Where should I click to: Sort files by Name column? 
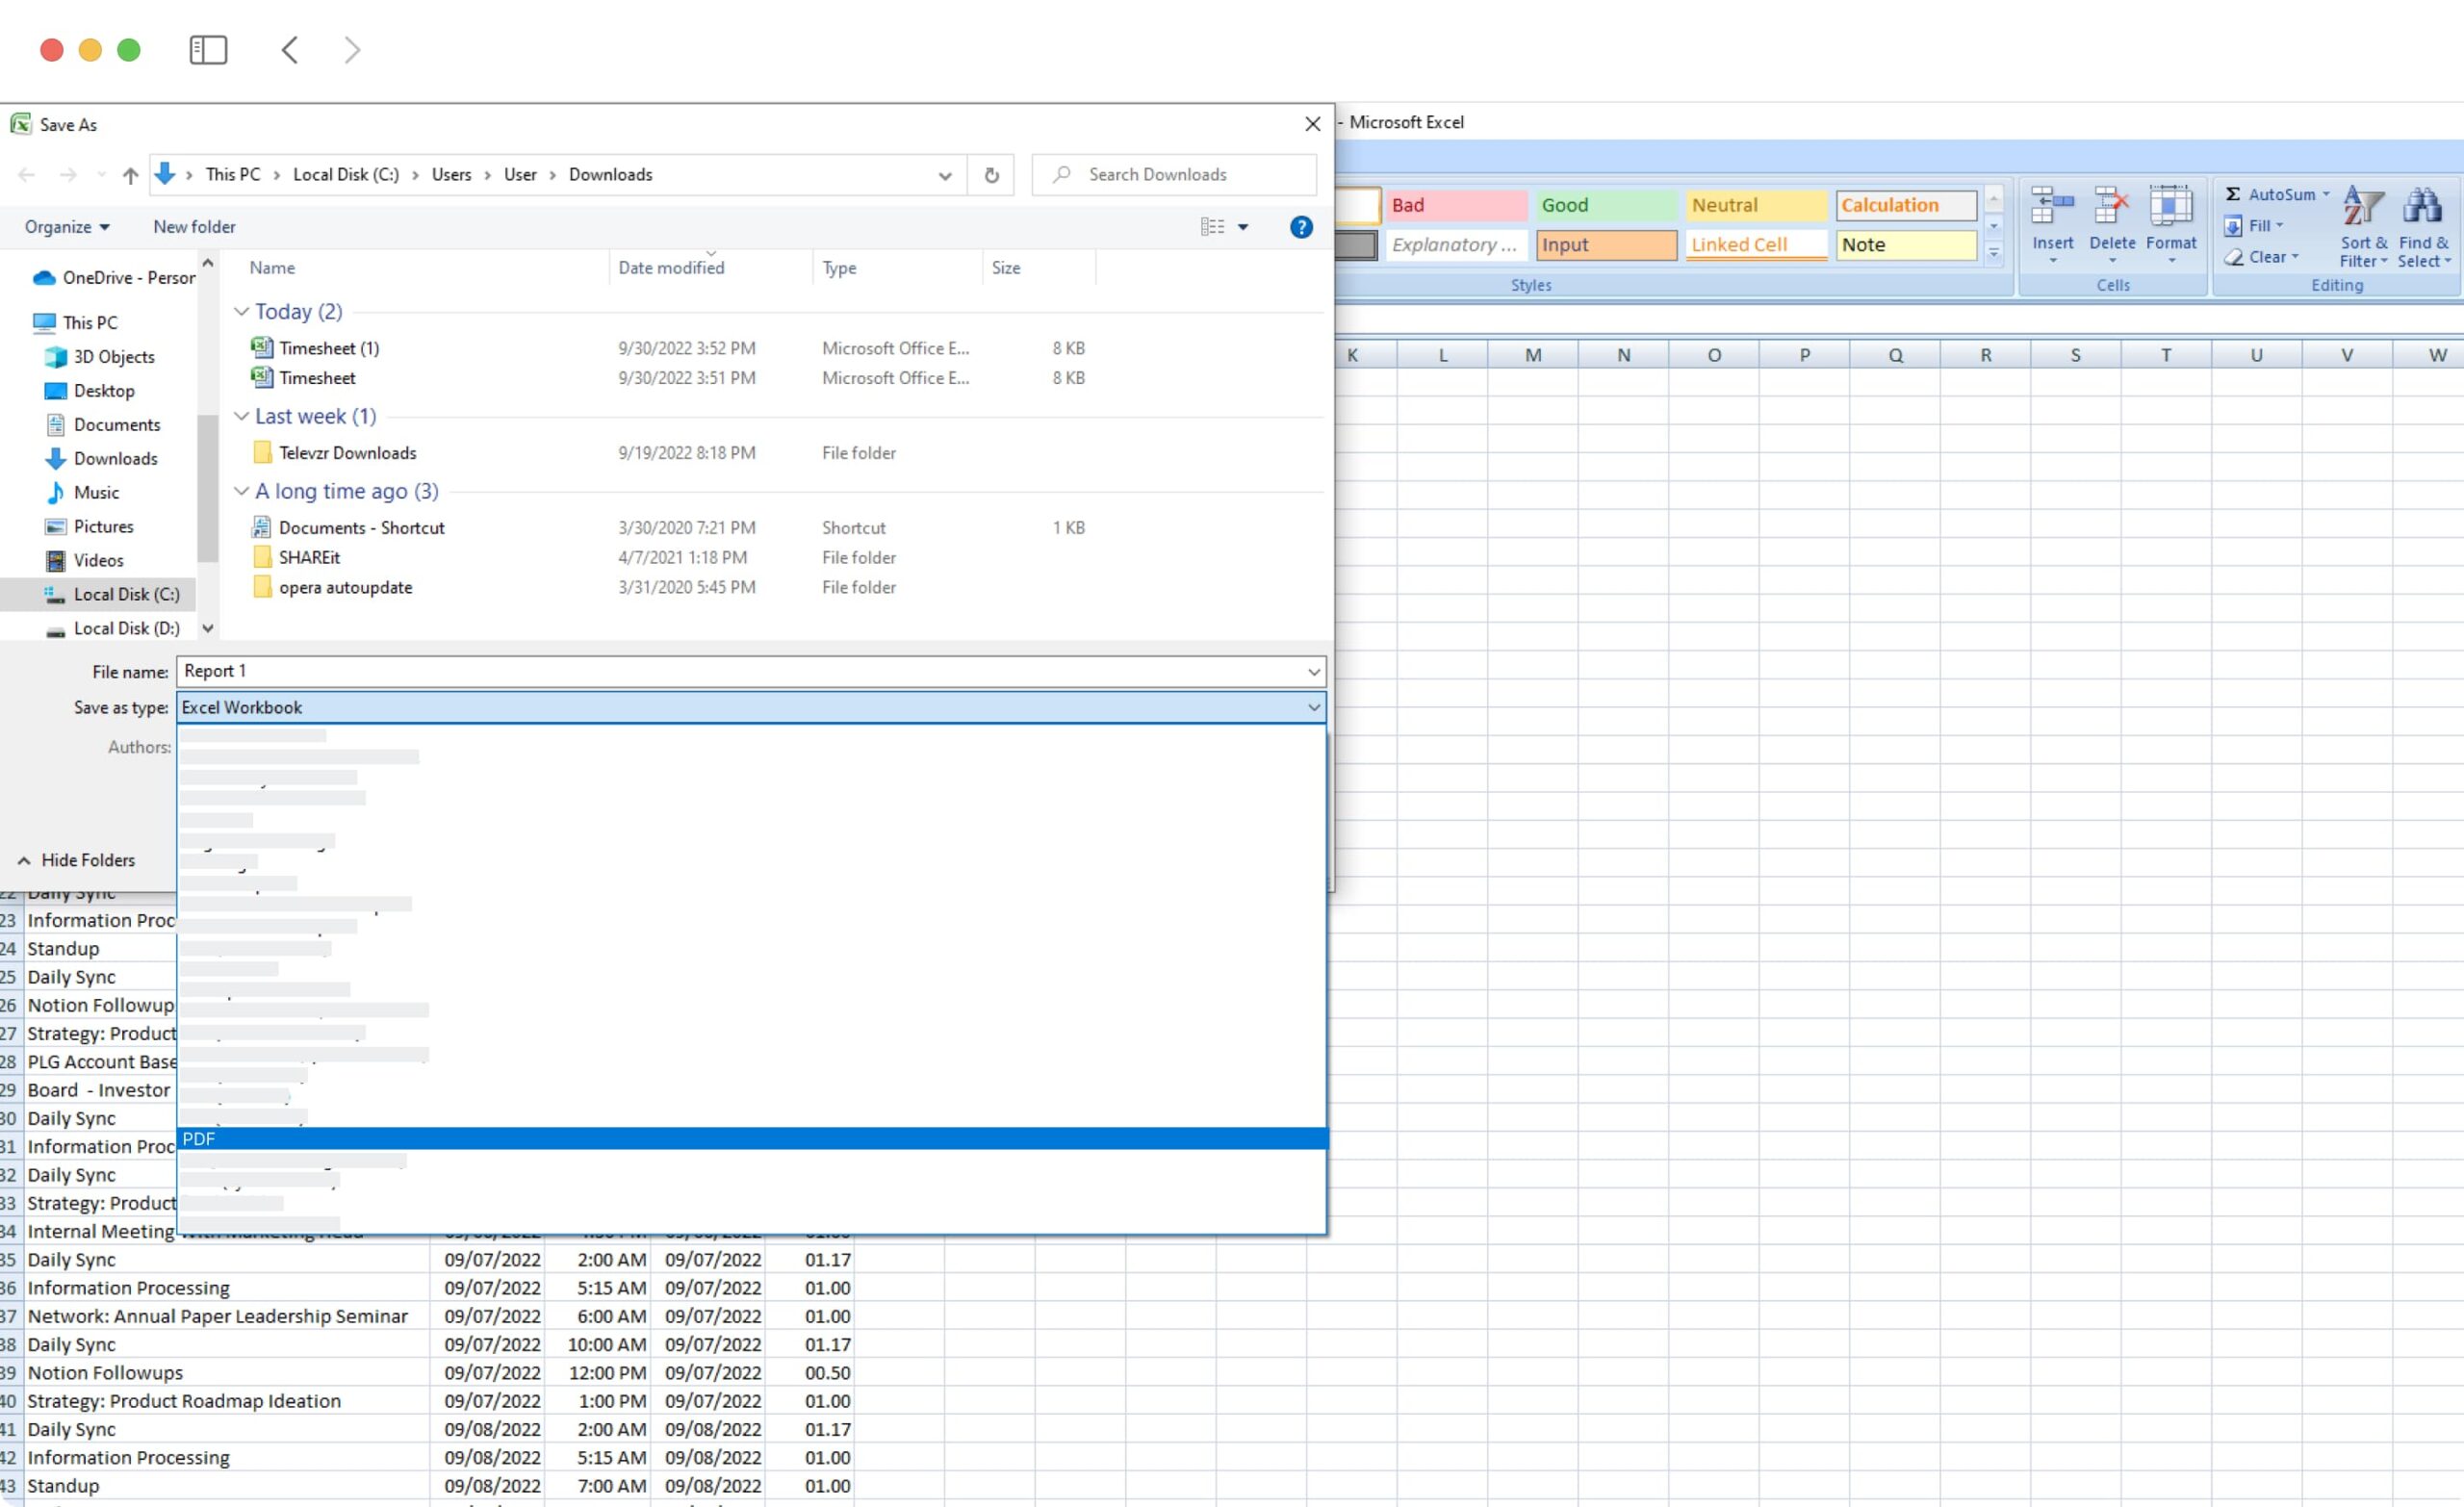pos(272,268)
